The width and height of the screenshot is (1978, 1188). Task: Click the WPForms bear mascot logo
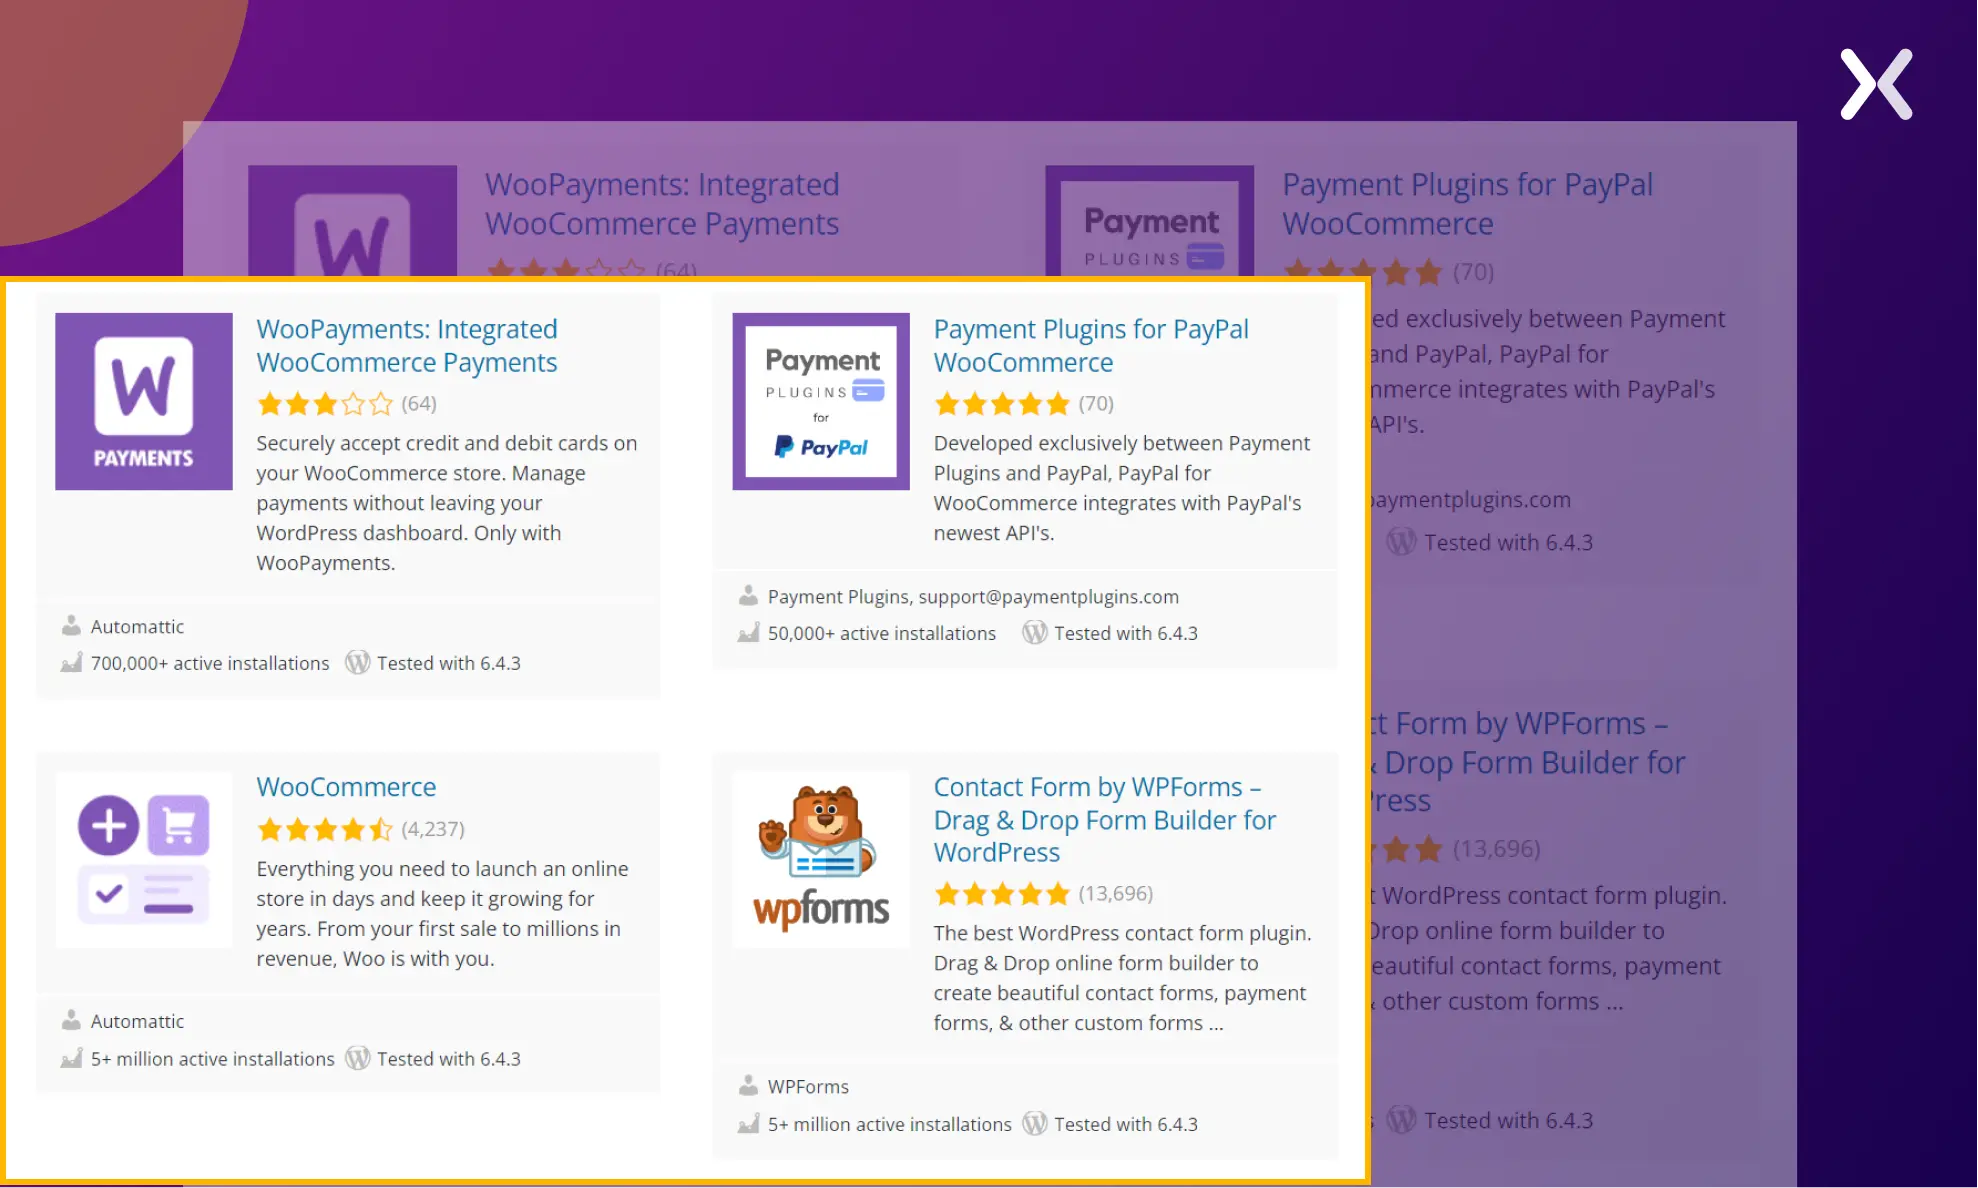[821, 859]
